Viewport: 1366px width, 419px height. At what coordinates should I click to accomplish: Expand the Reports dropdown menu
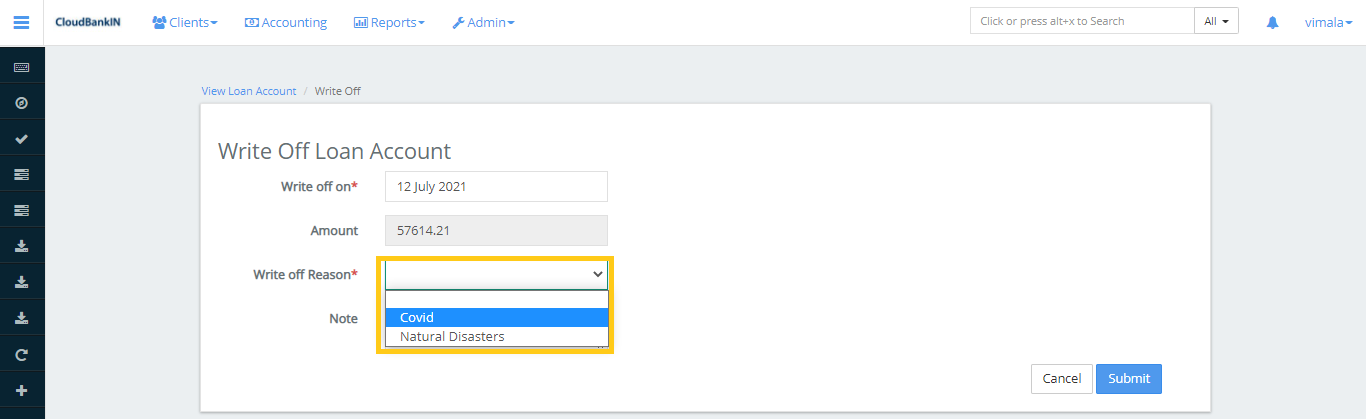(x=389, y=22)
